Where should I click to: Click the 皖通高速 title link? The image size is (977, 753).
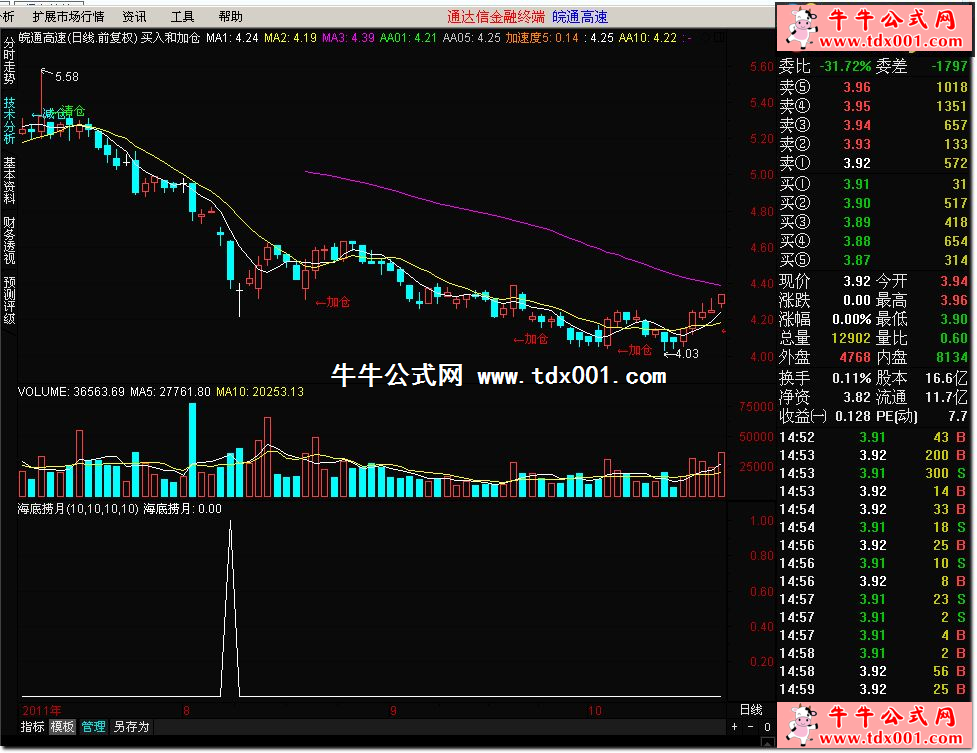[579, 17]
